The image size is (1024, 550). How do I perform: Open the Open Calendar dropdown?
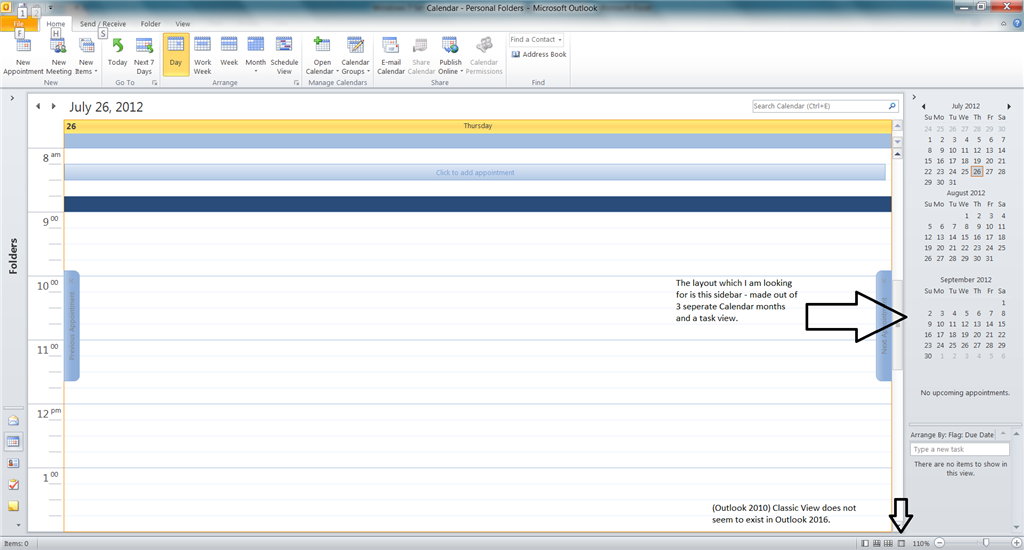coord(322,56)
